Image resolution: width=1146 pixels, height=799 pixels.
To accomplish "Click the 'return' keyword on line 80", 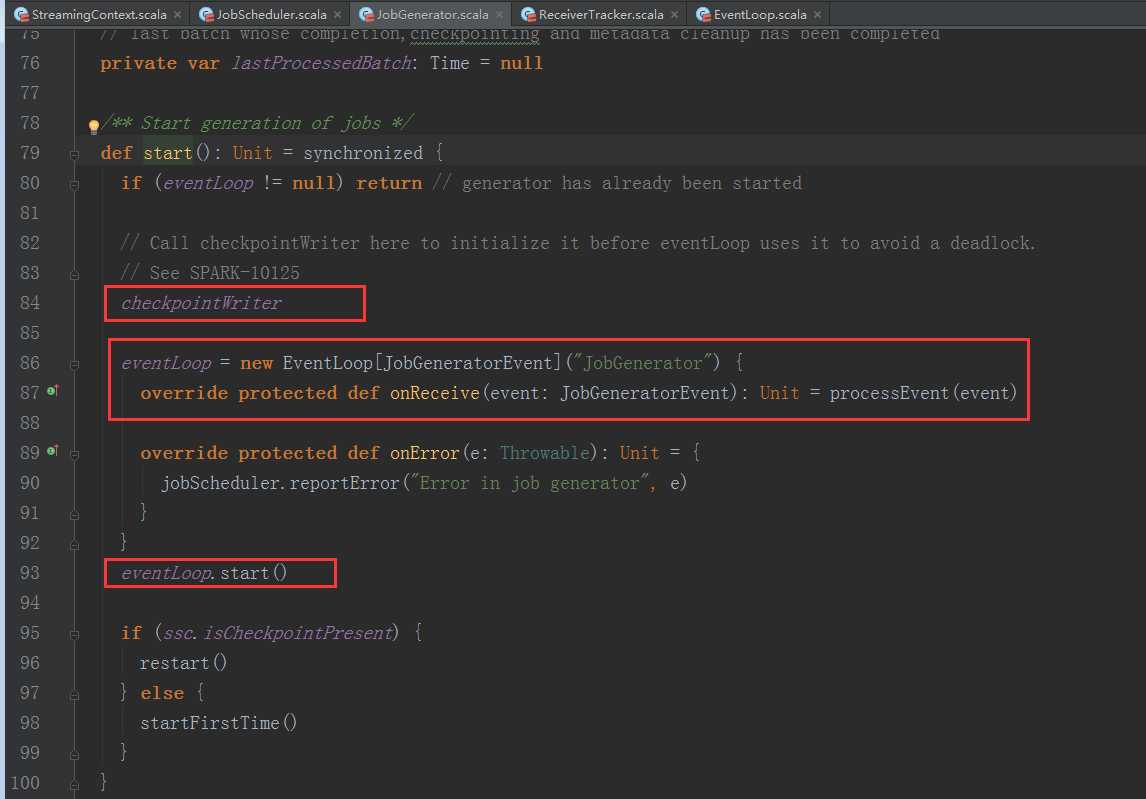I will (x=389, y=183).
